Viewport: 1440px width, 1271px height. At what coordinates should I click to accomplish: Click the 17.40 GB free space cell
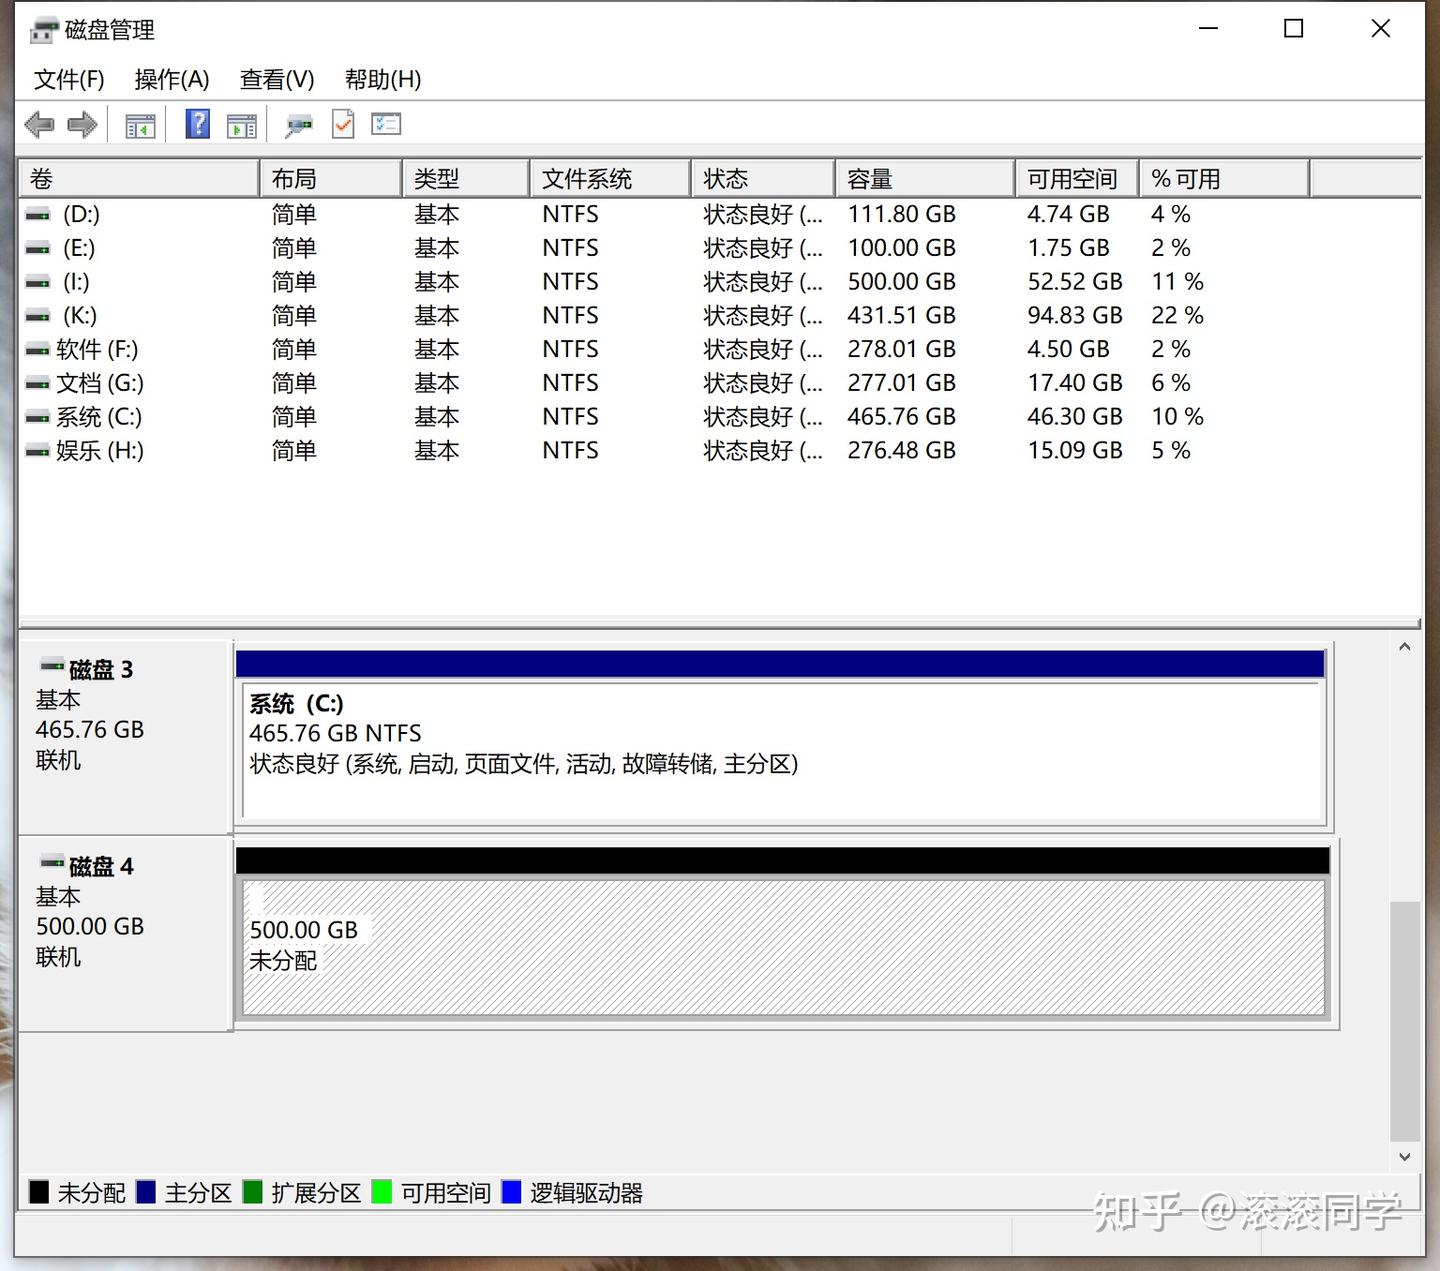point(1075,384)
